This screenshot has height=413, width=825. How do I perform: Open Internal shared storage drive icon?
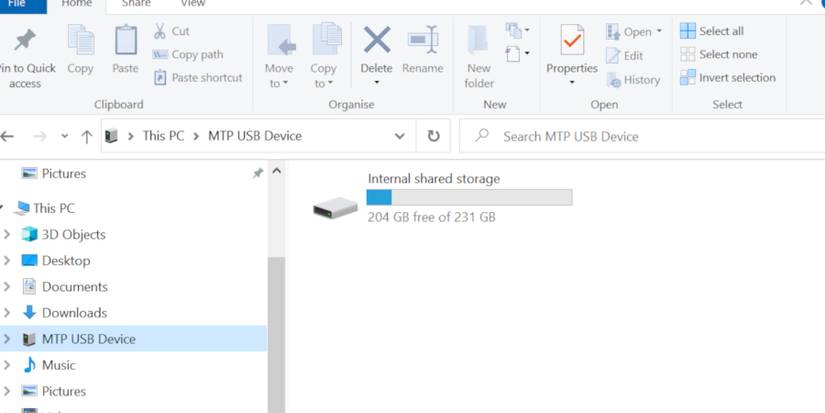(x=335, y=208)
